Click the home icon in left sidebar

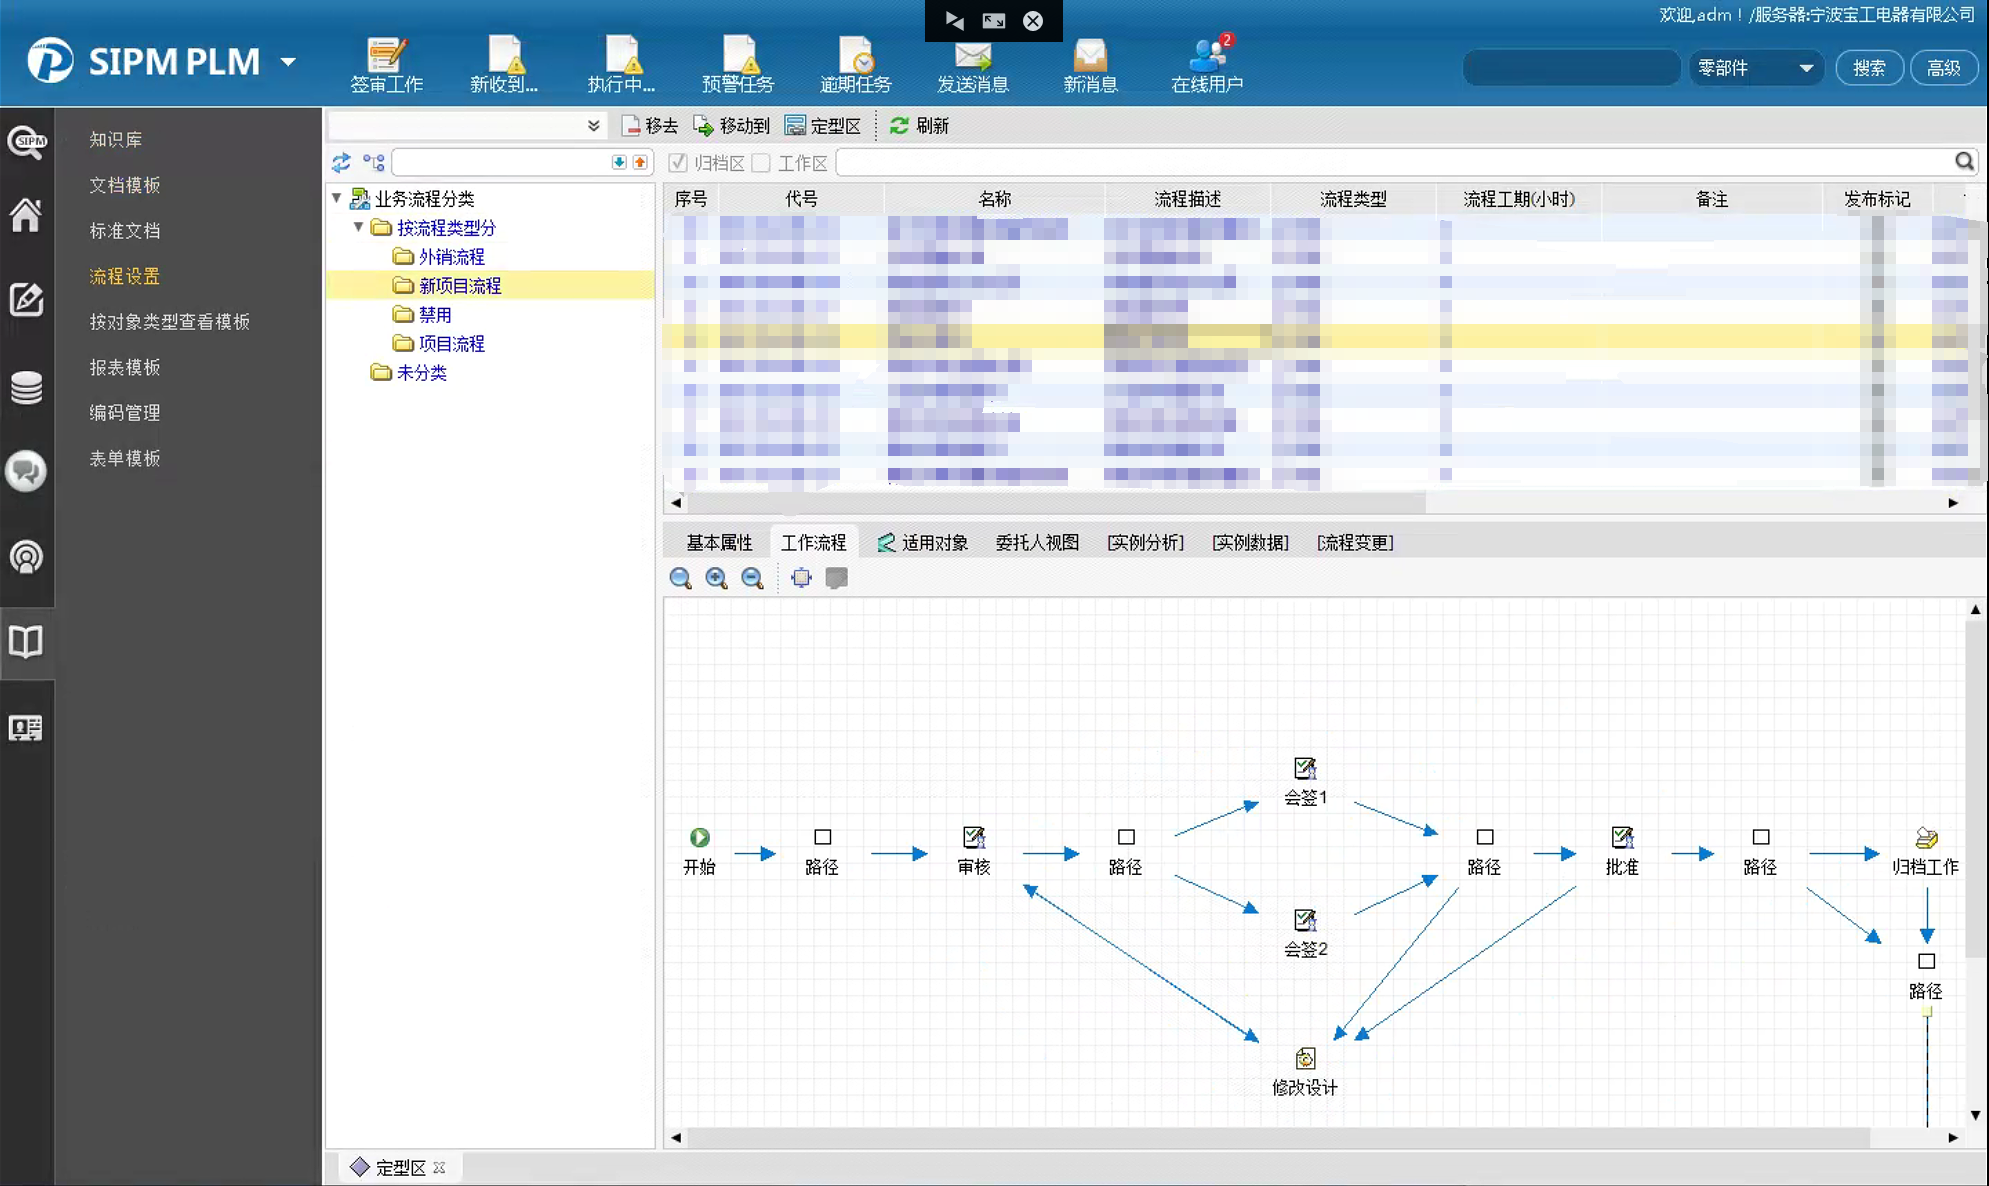pos(26,214)
